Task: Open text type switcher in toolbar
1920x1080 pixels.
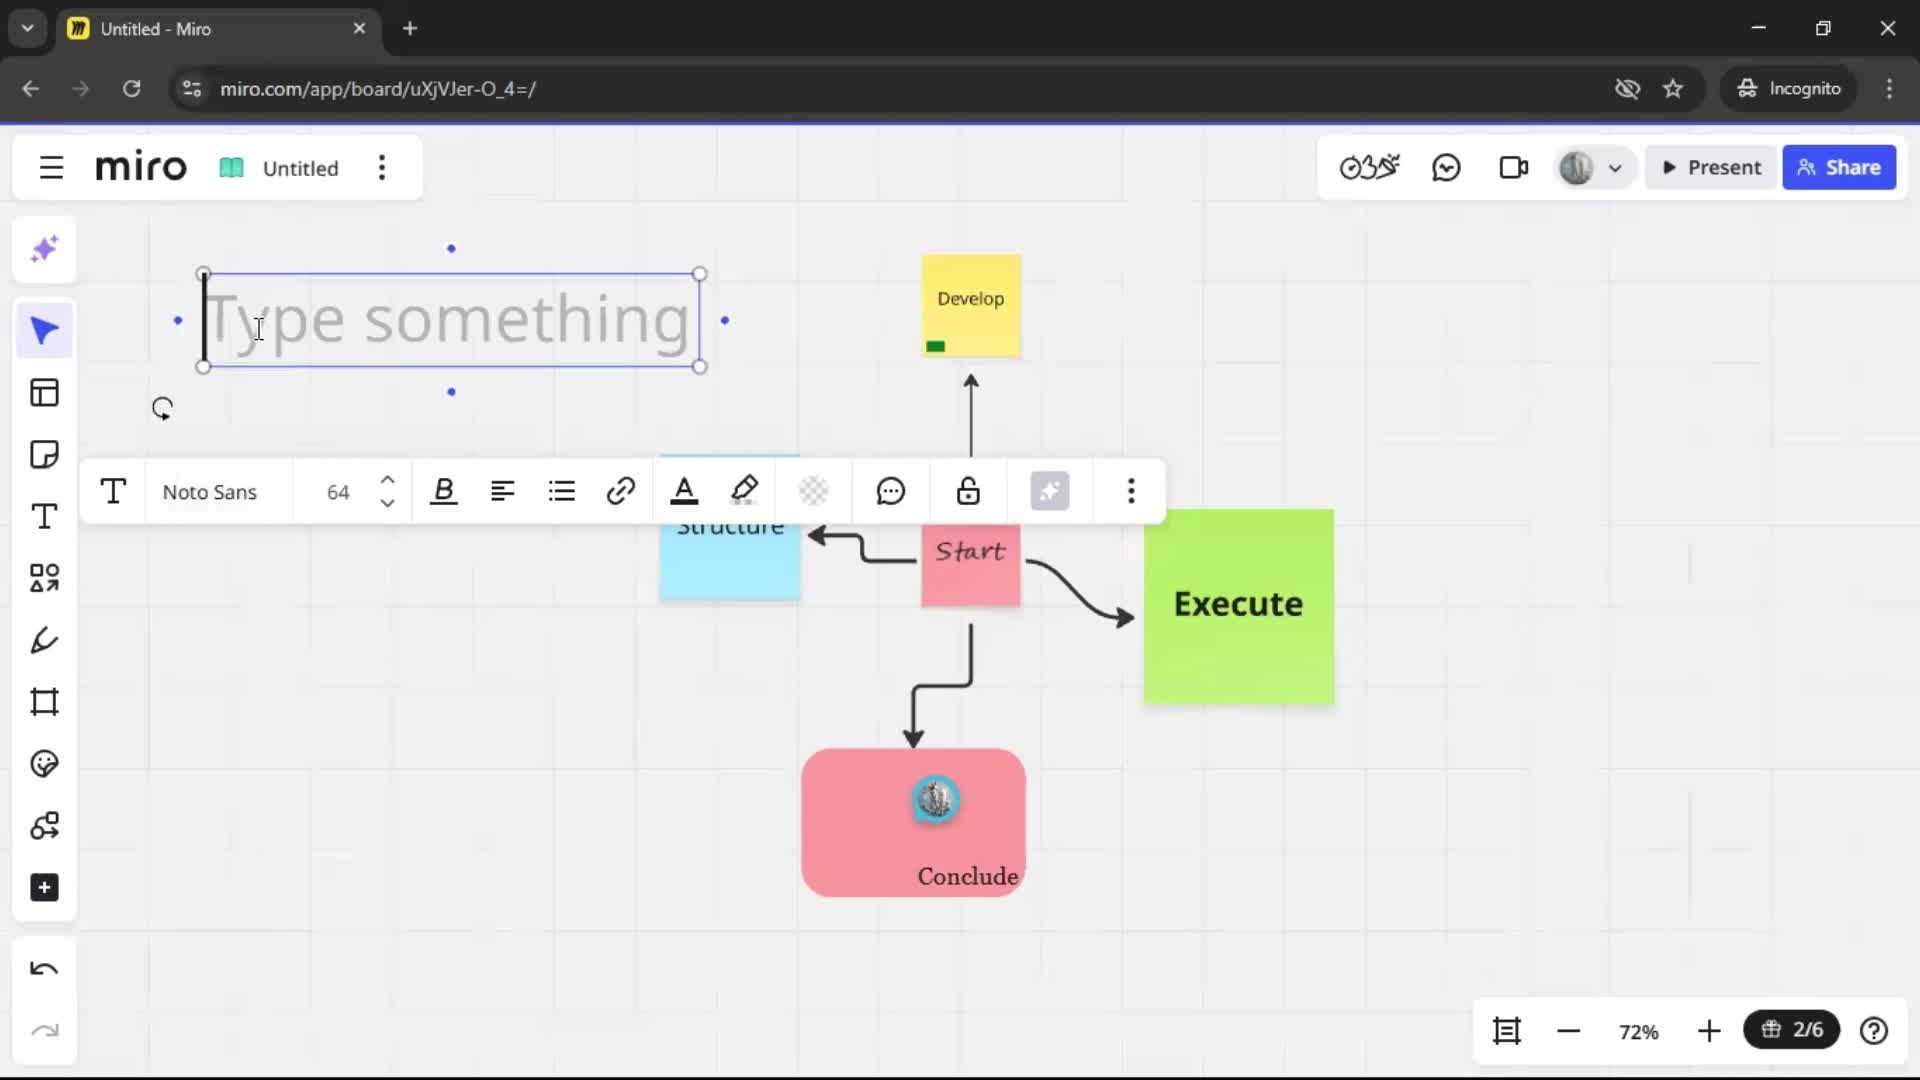Action: click(113, 492)
